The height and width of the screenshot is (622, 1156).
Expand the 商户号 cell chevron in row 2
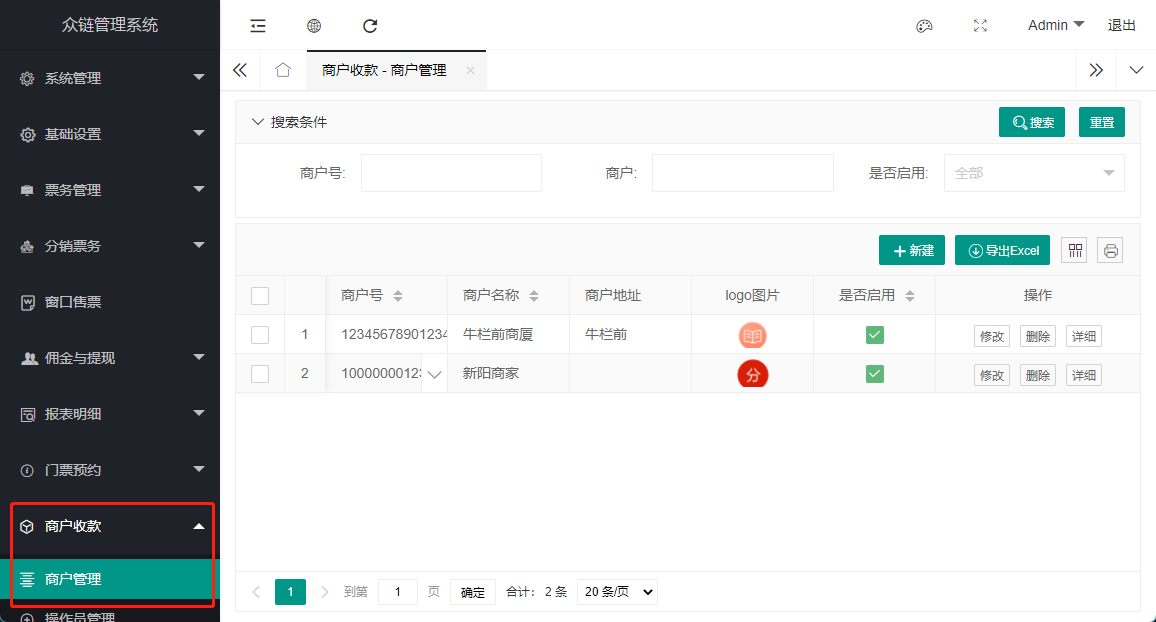click(x=434, y=373)
